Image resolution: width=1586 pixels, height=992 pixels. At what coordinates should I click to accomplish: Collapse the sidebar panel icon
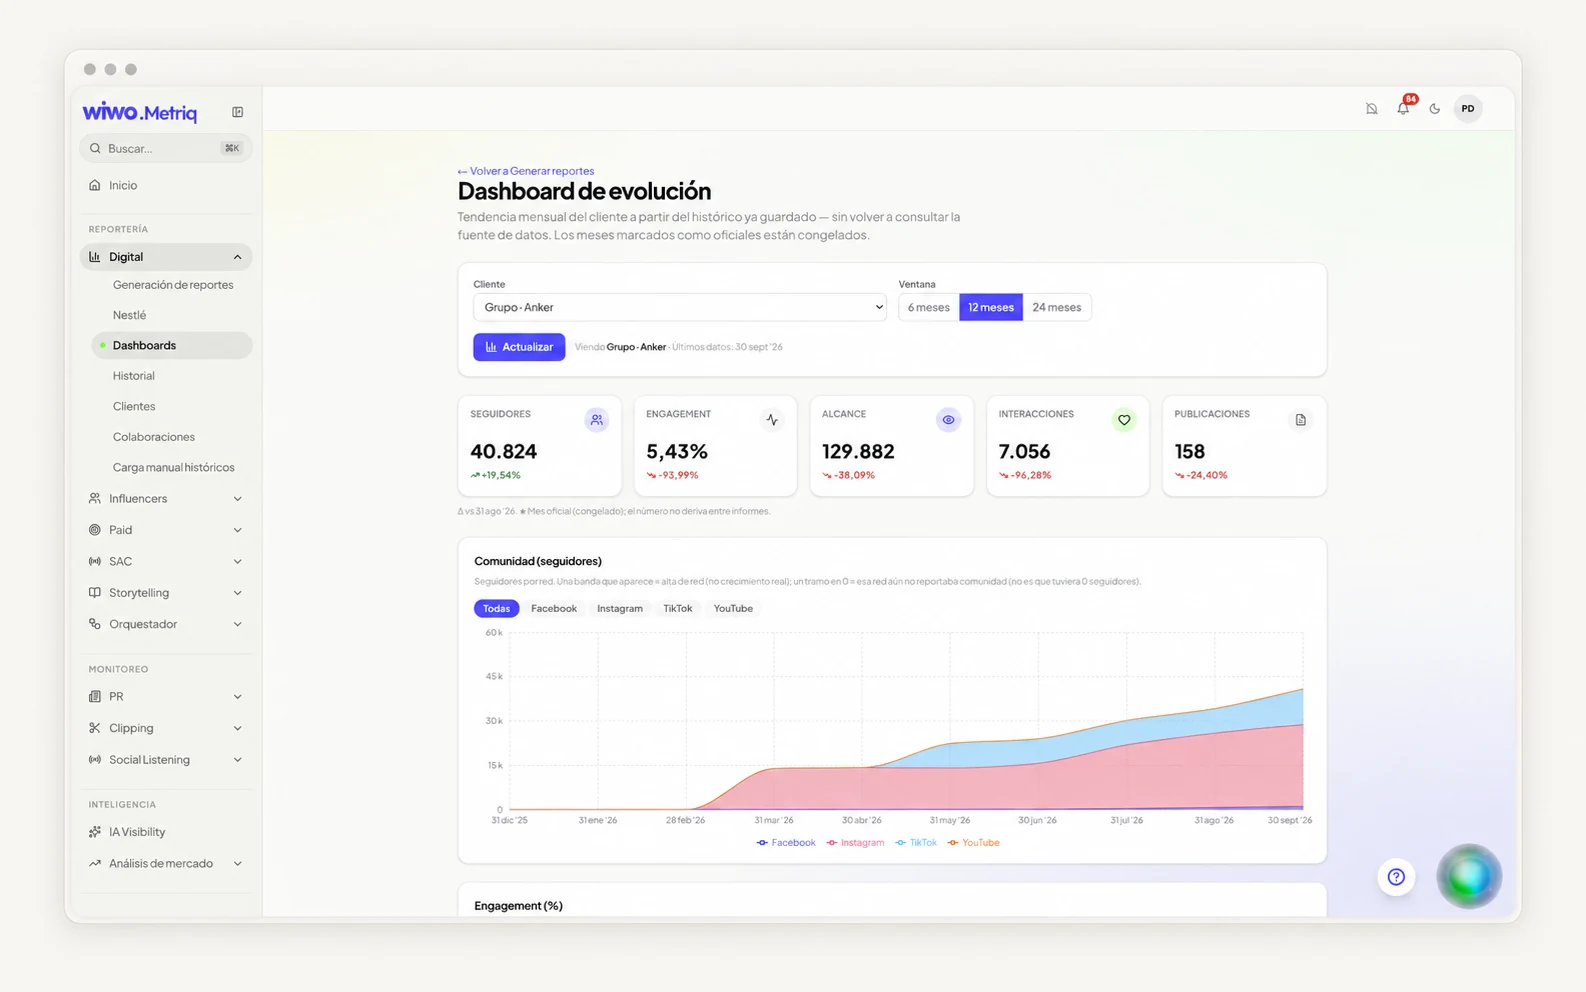coord(237,112)
